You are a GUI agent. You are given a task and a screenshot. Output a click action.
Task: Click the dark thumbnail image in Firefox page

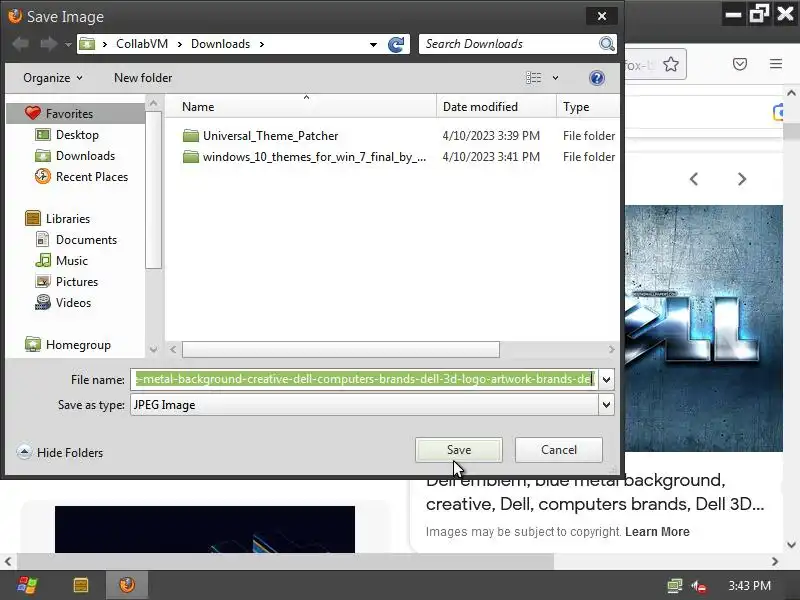(x=205, y=529)
